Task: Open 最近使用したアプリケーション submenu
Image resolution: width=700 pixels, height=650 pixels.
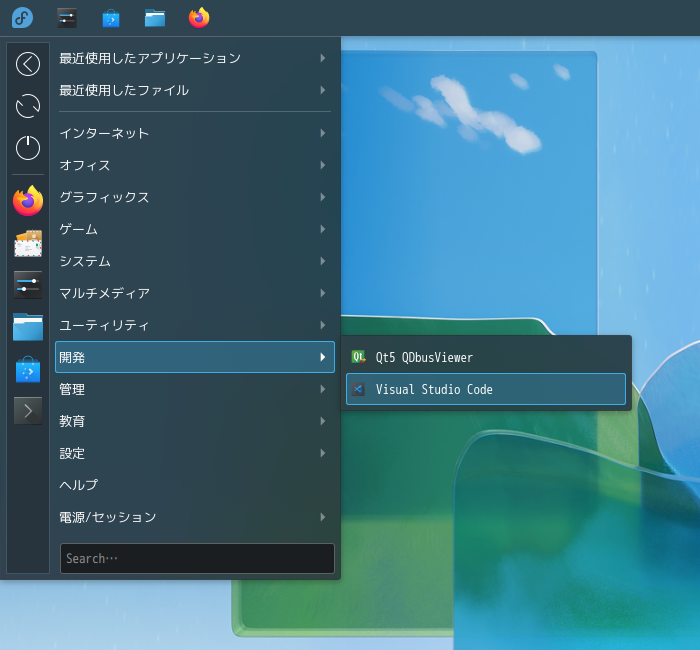Action: pos(195,58)
